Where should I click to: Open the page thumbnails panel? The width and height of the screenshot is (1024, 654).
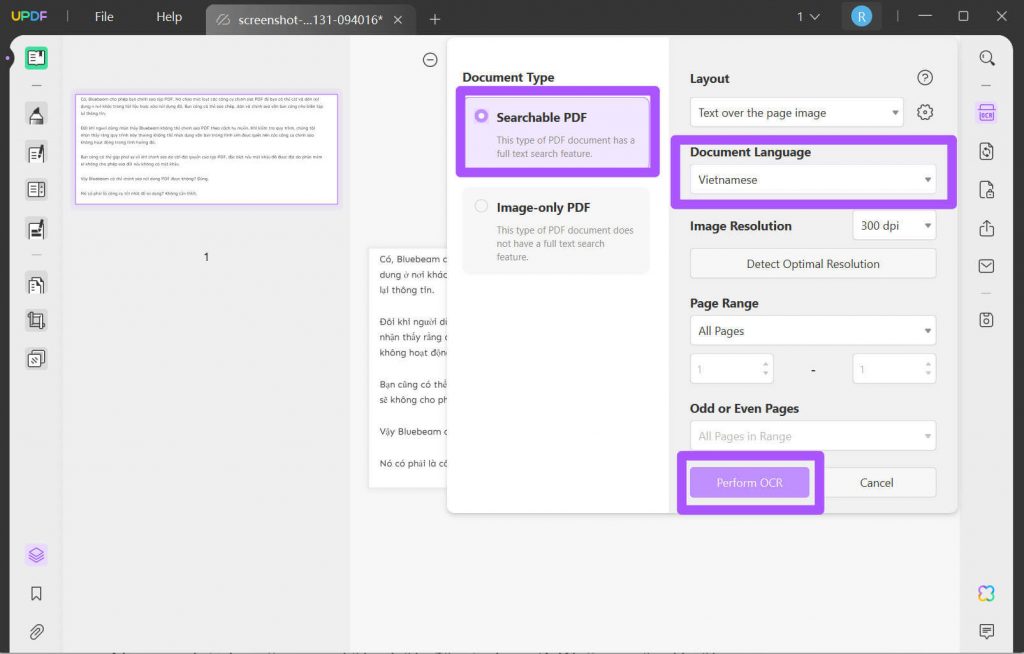point(37,555)
